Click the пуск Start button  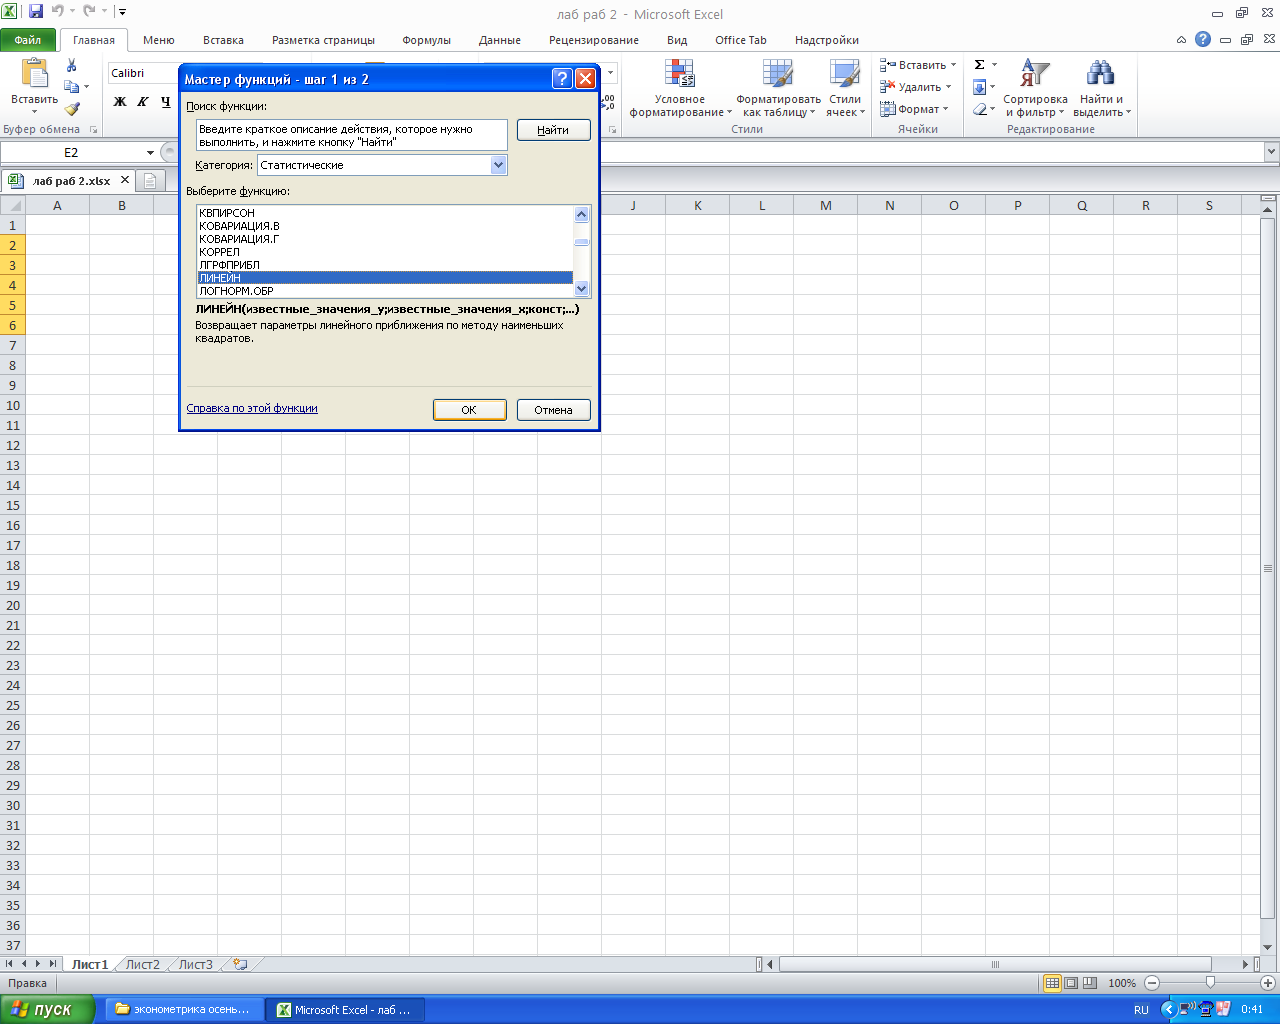point(48,1009)
